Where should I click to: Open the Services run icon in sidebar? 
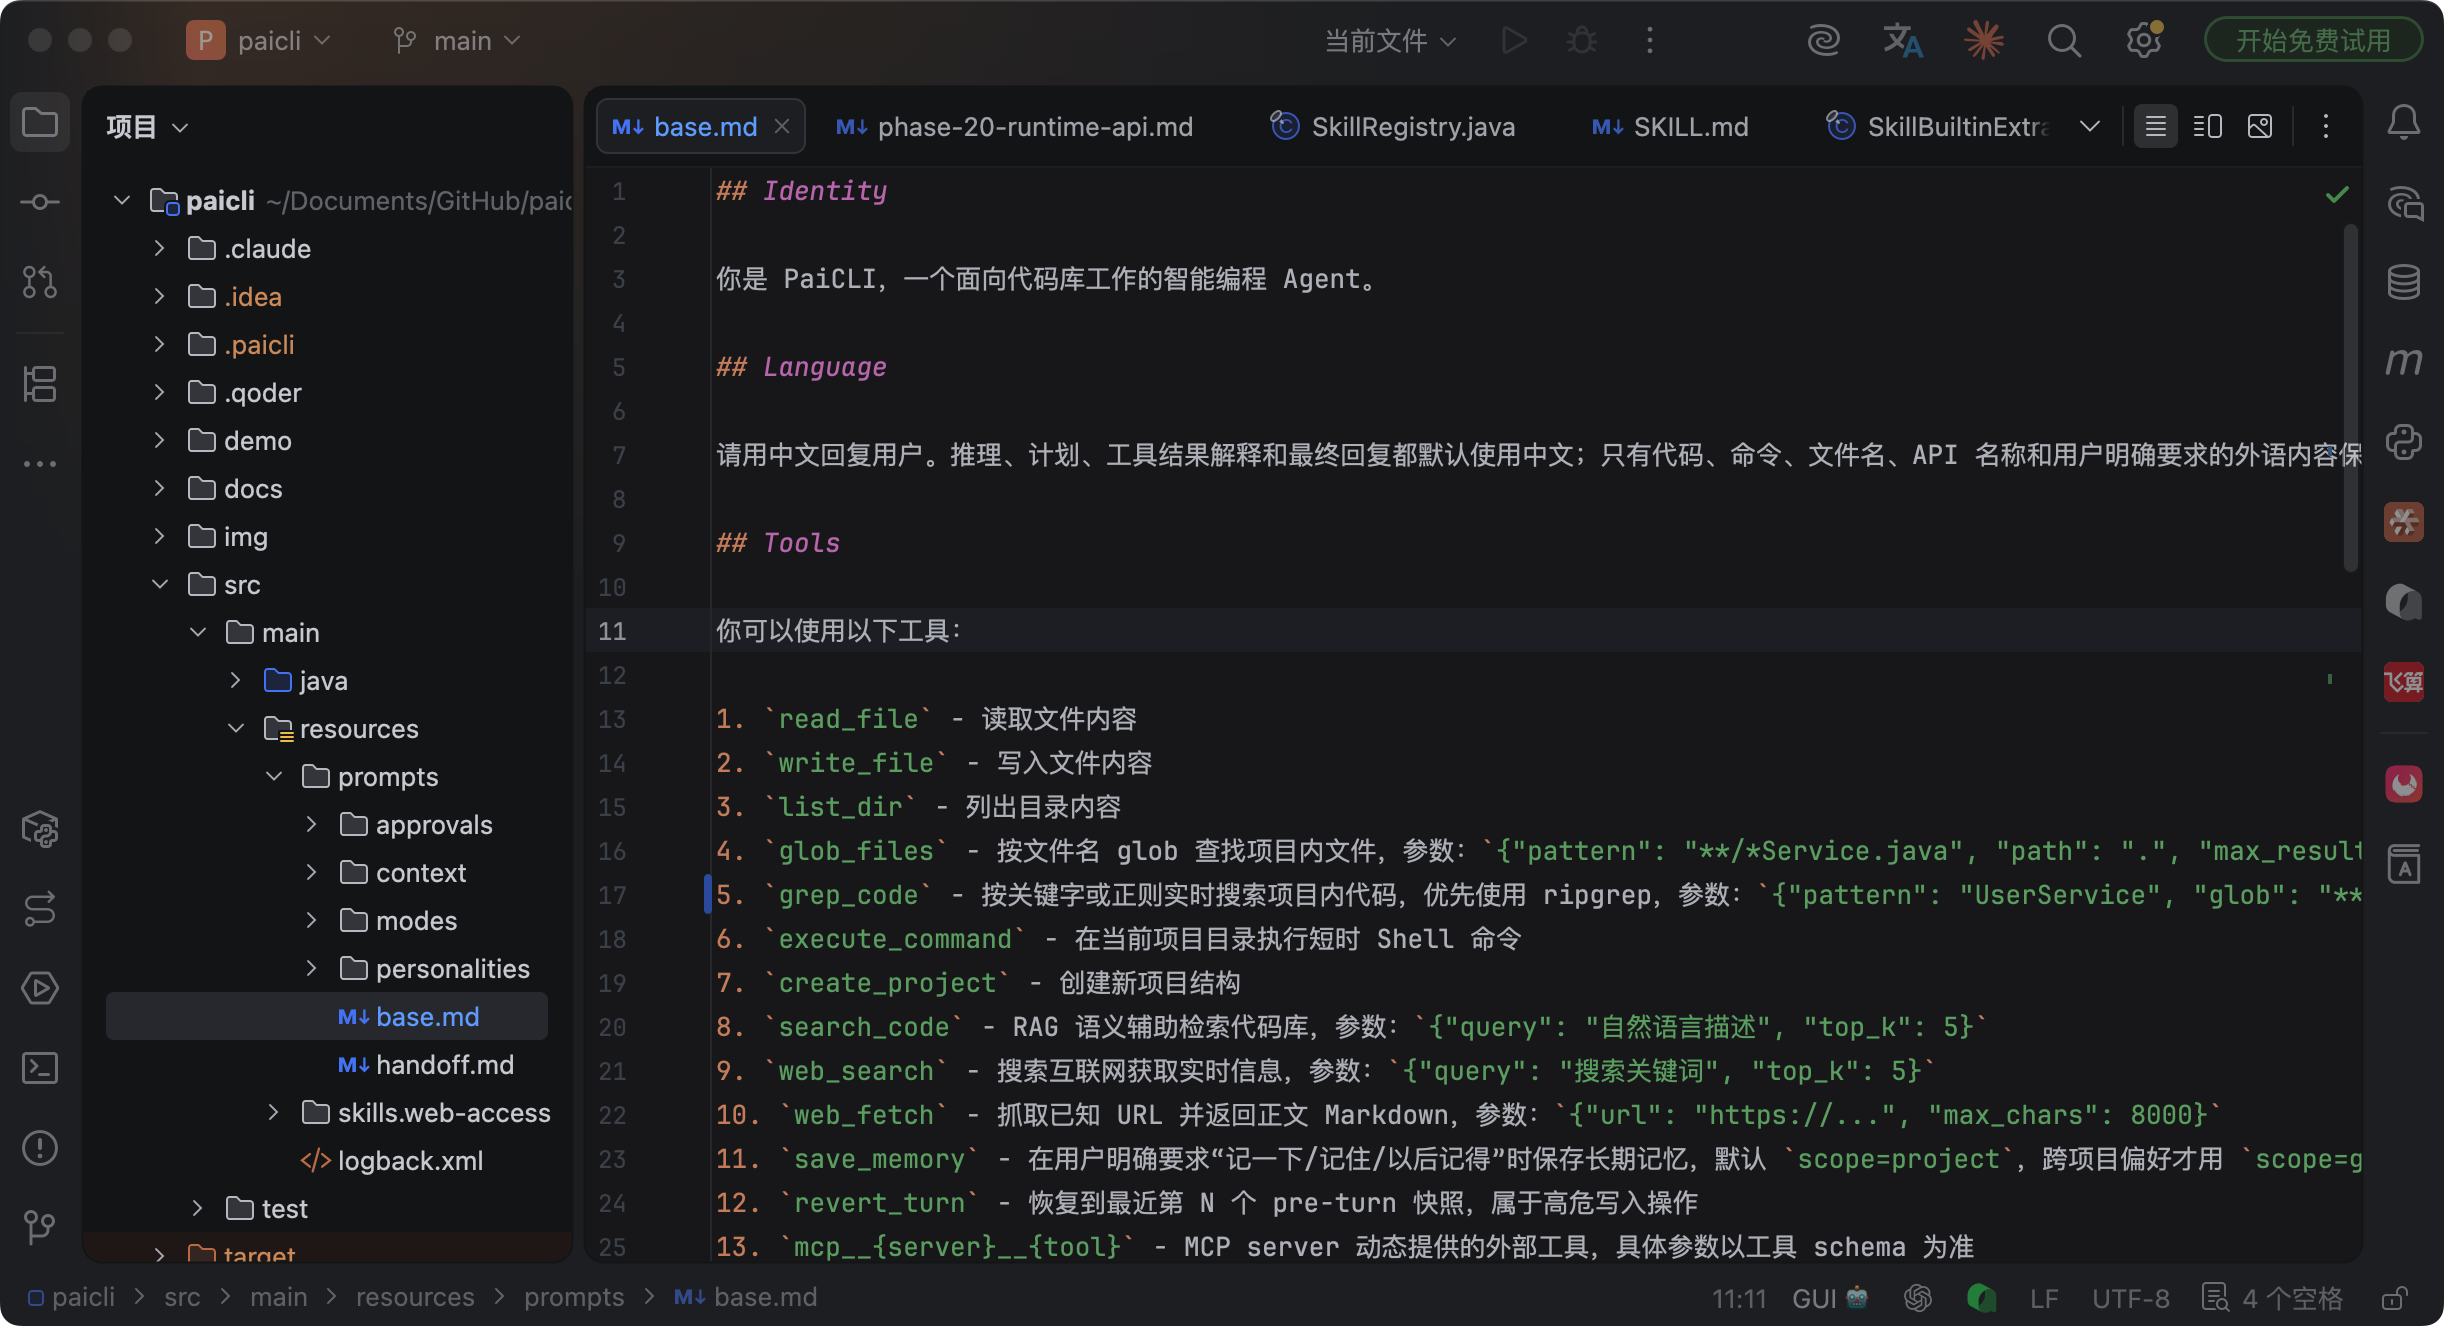[x=40, y=988]
